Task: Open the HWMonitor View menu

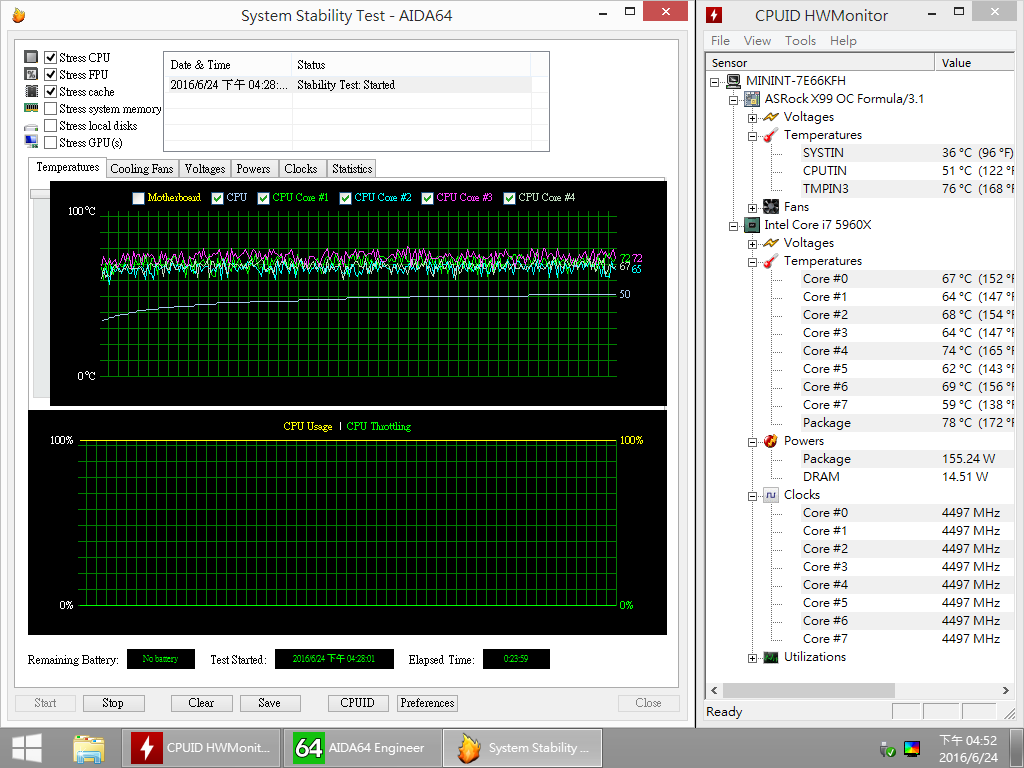Action: point(757,40)
